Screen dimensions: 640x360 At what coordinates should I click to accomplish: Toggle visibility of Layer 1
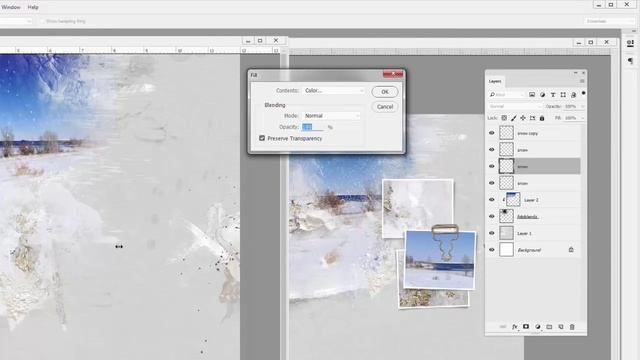click(x=491, y=233)
